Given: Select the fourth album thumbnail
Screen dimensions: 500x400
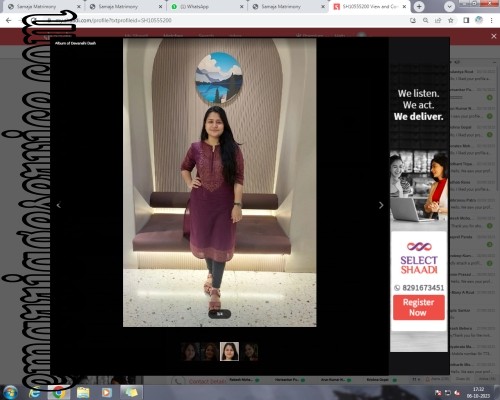Looking at the screenshot, I should point(250,351).
